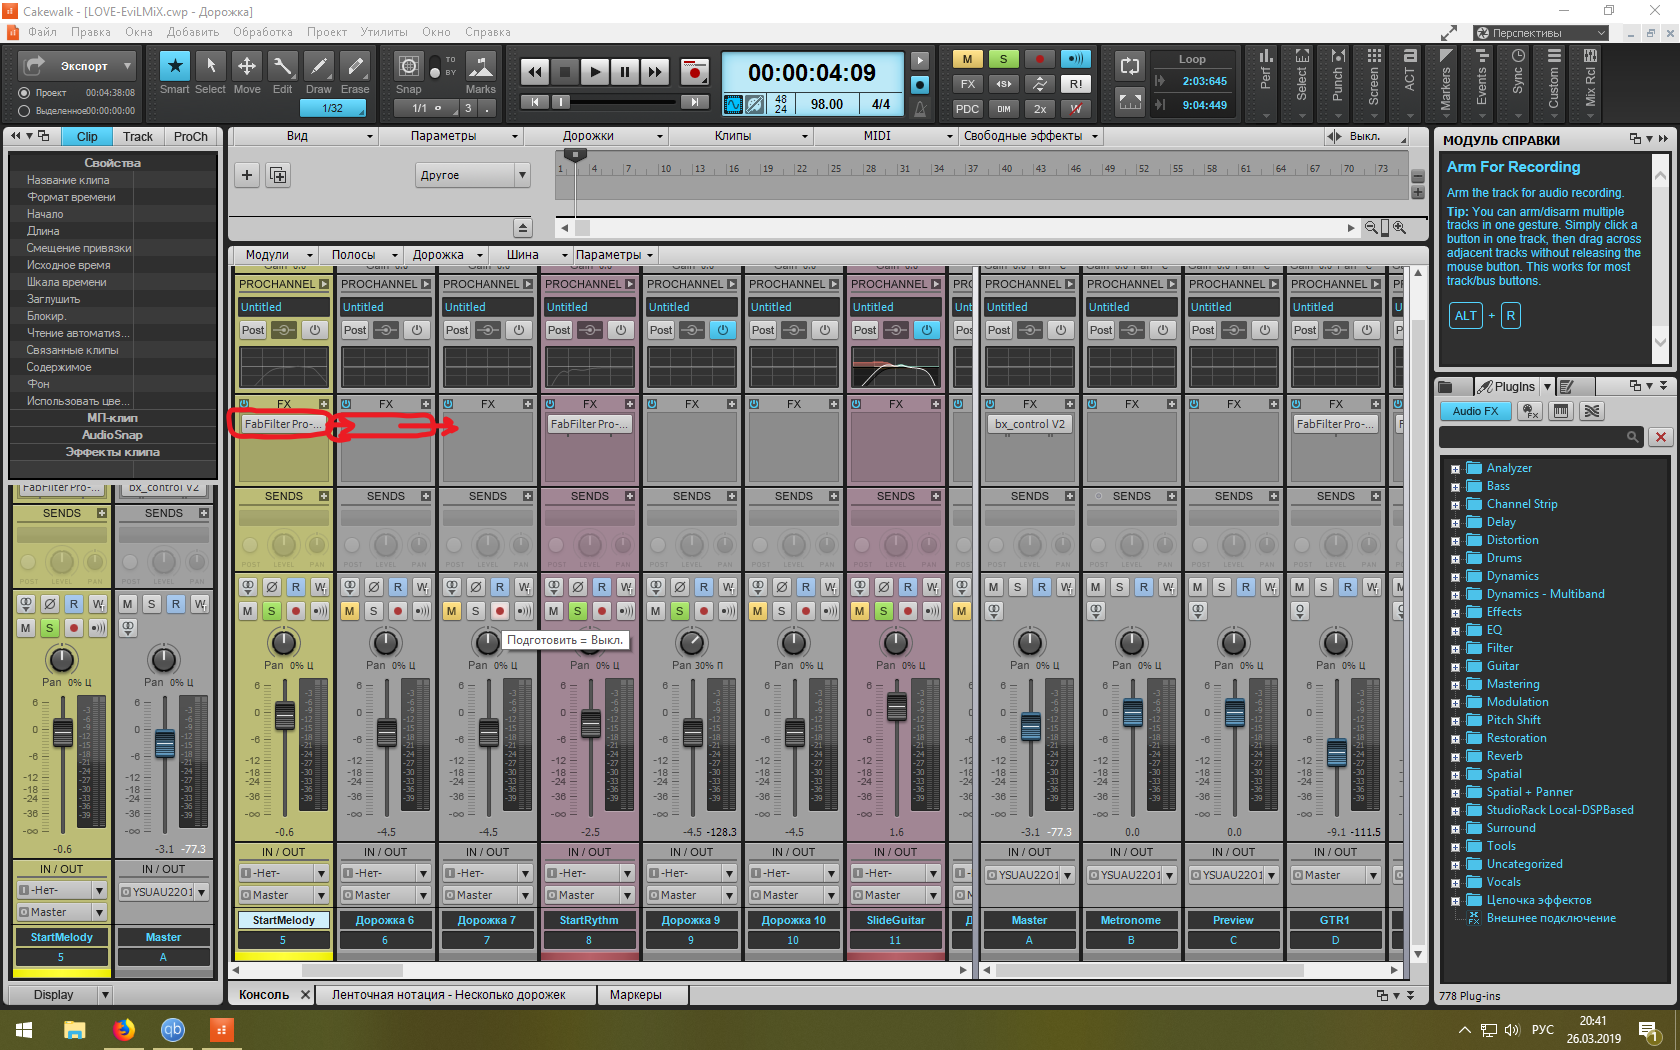The height and width of the screenshot is (1050, 1680).
Task: Click the Rewind transport button
Action: (535, 72)
